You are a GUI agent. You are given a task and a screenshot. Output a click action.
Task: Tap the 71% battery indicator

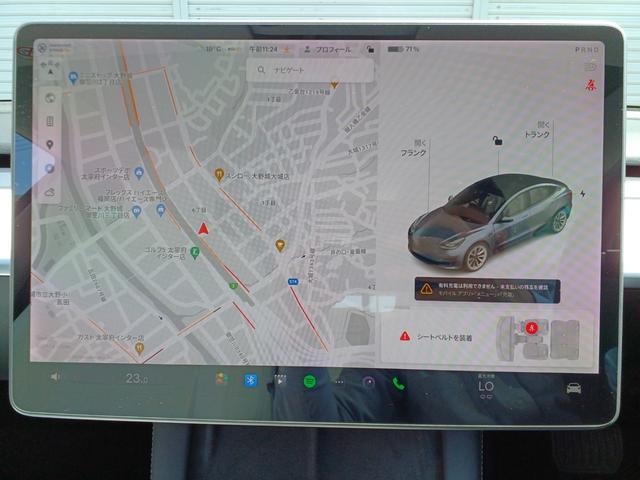pos(403,49)
